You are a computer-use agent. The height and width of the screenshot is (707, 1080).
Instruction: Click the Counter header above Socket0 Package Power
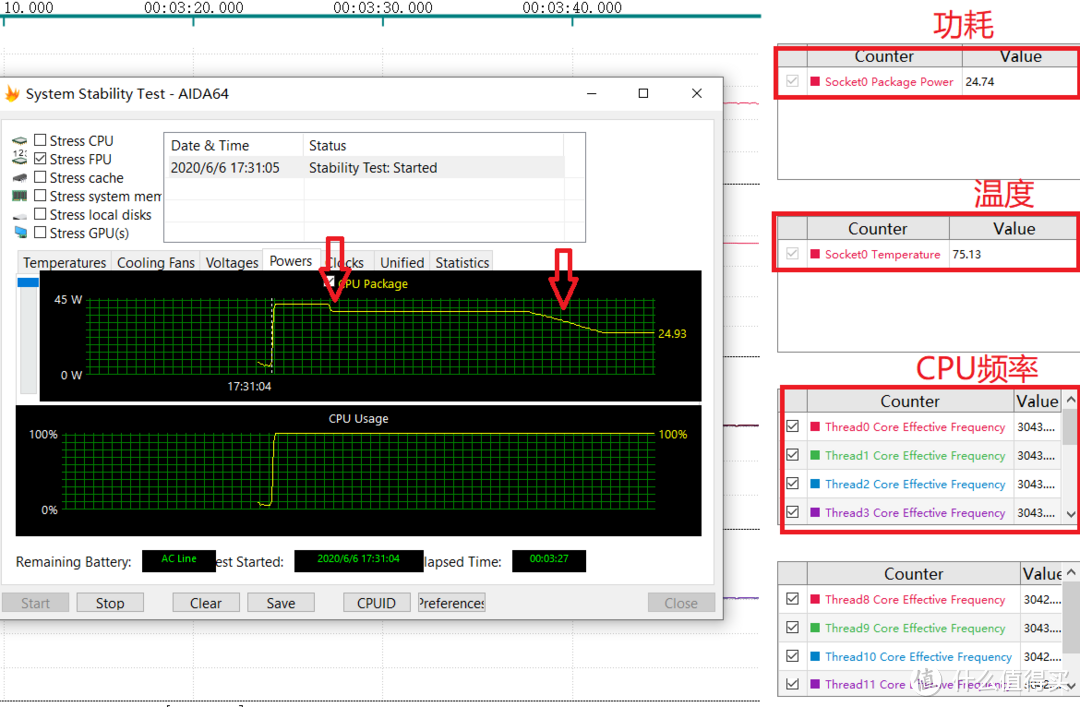884,57
